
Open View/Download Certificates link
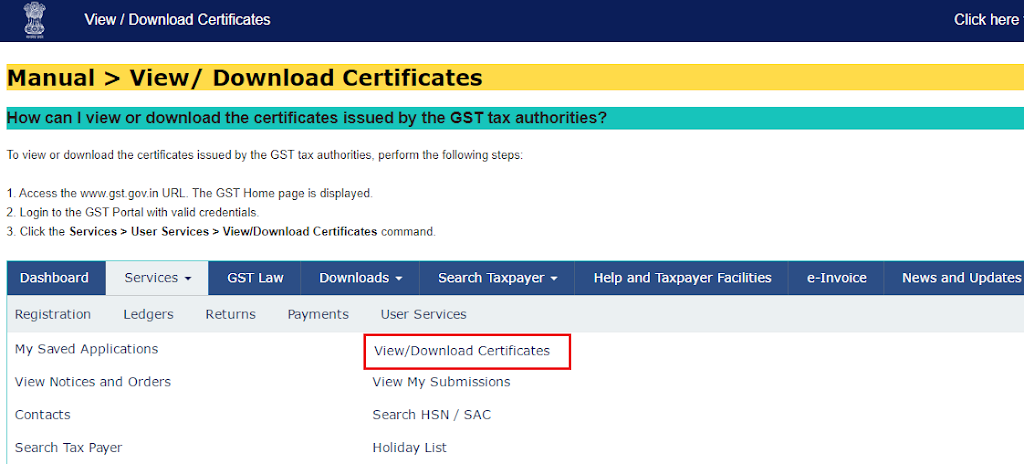462,351
